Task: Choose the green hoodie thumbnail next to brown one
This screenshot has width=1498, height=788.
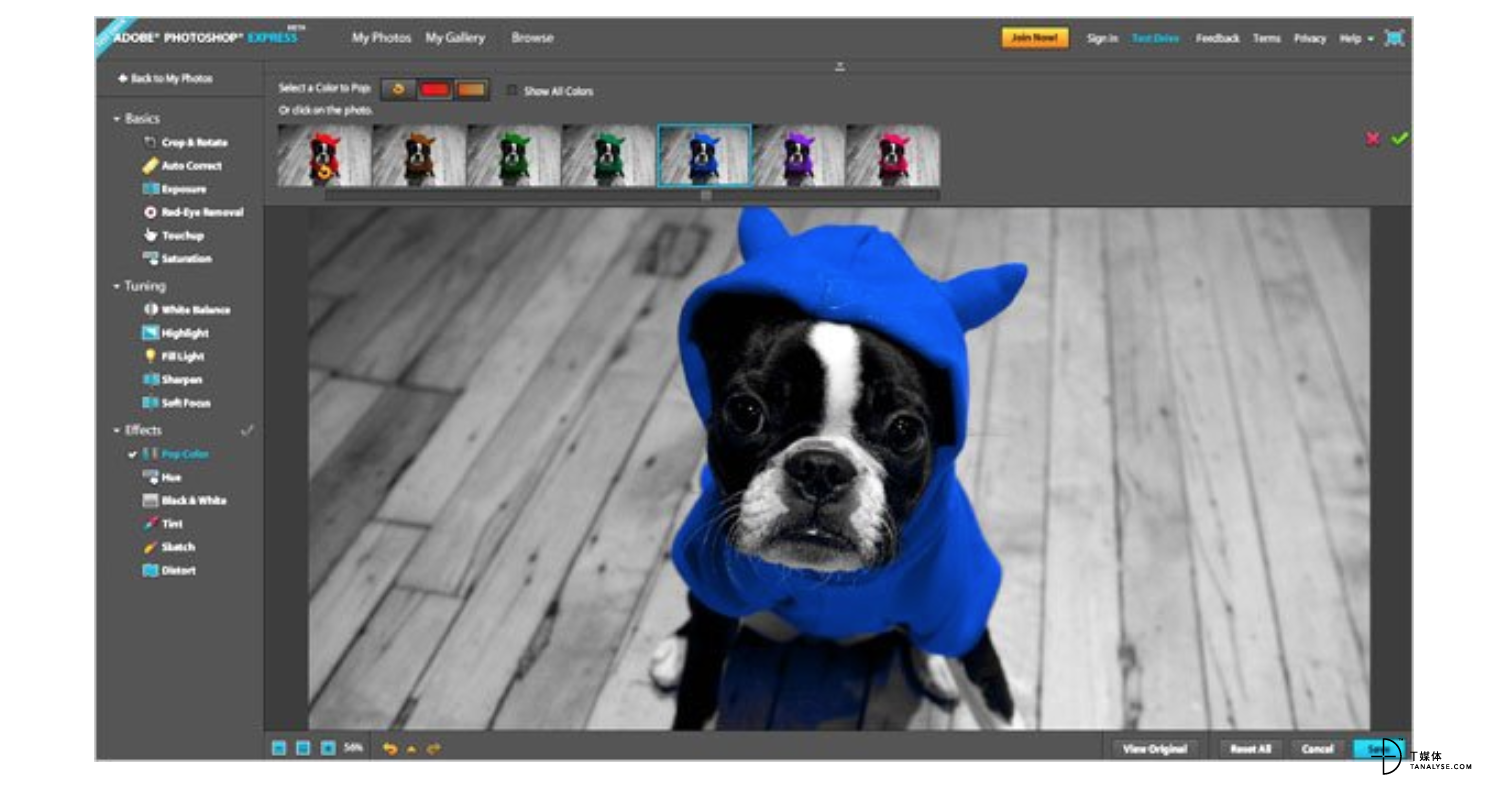Action: (514, 155)
